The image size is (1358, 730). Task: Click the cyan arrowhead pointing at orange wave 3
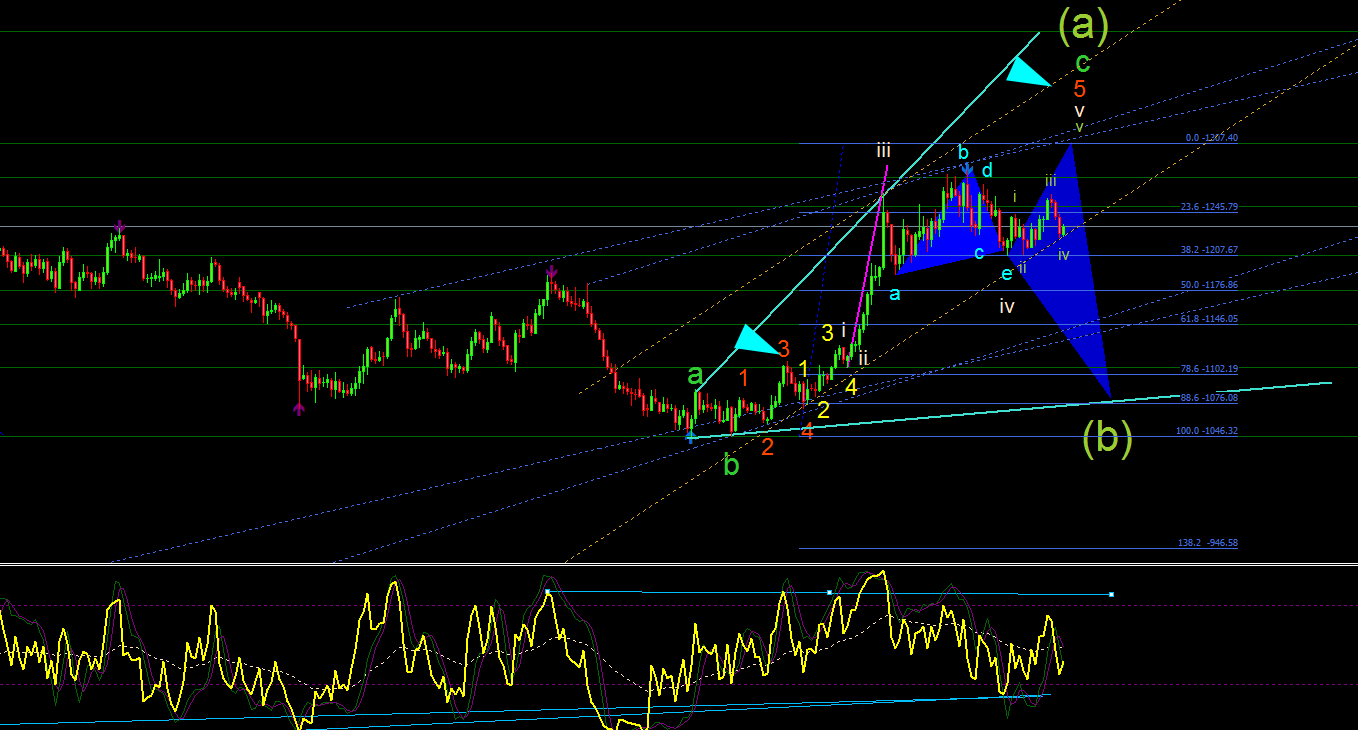tap(758, 341)
